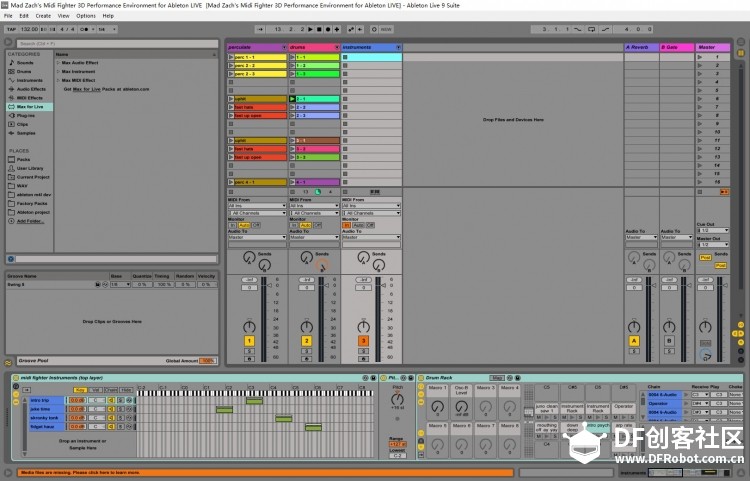This screenshot has height=481, width=750.
Task: Start playback with the transport Play button
Action: point(310,29)
